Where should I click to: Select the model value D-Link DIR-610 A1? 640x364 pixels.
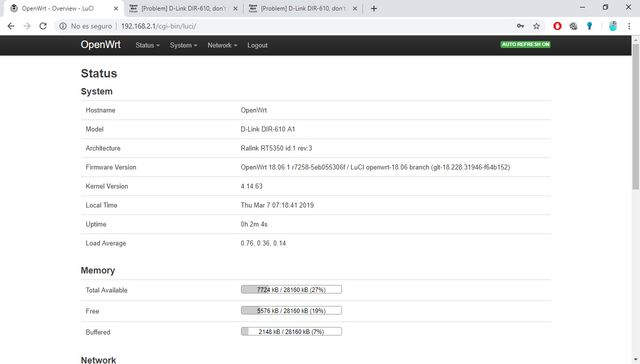[268, 129]
